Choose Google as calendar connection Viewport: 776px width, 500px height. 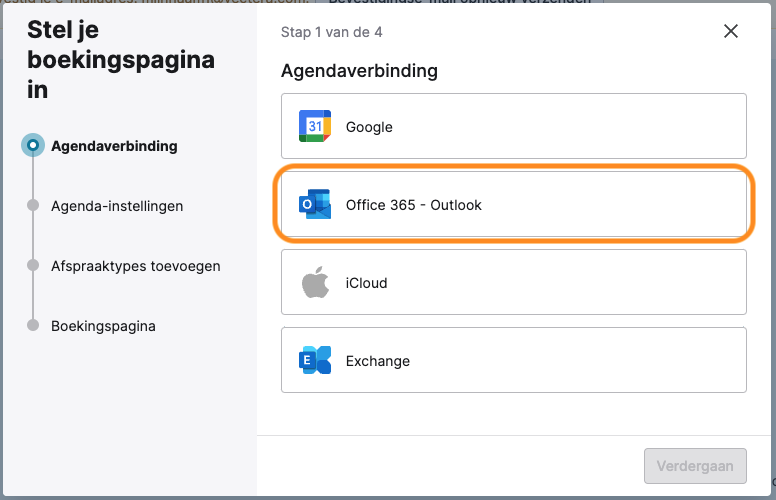click(x=514, y=126)
